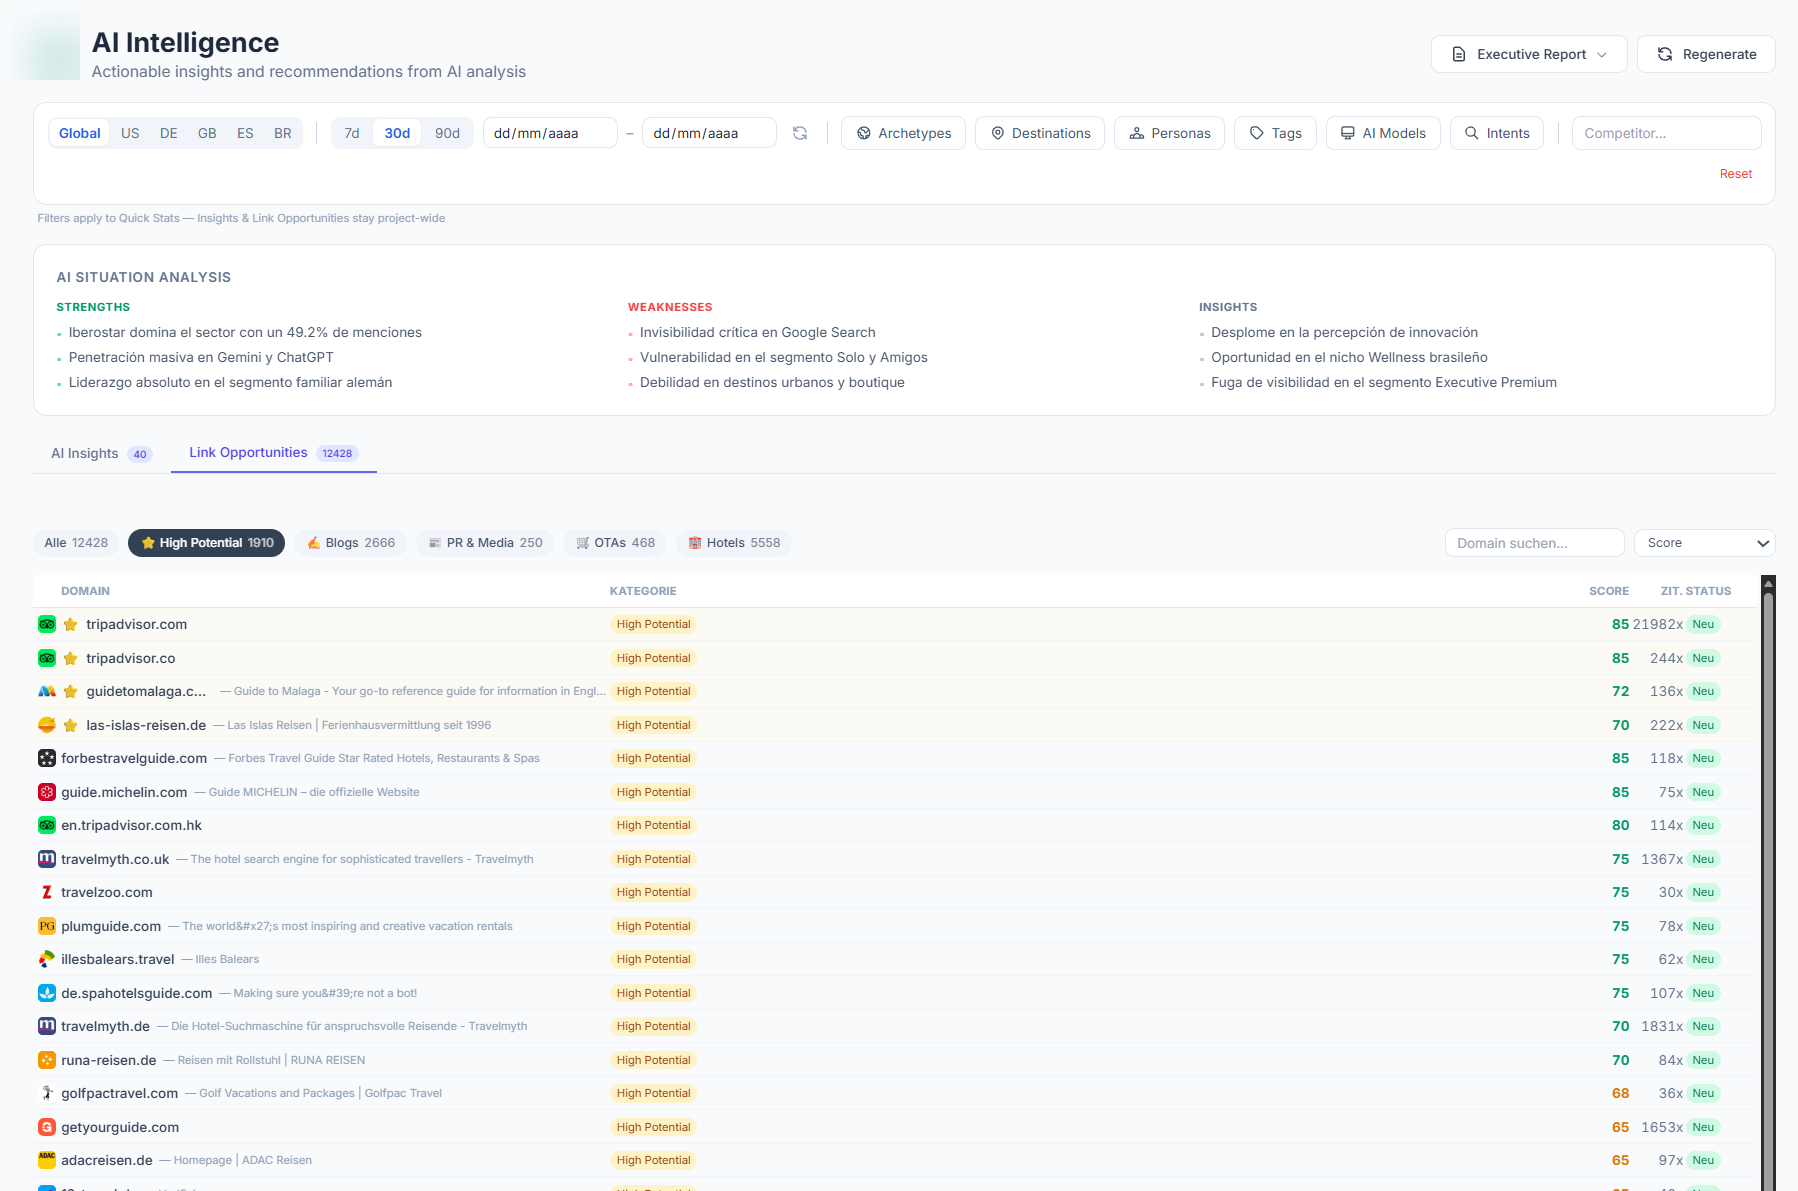Switch to the Link Opportunities tab
Viewport: 1798px width, 1191px height.
click(x=273, y=453)
